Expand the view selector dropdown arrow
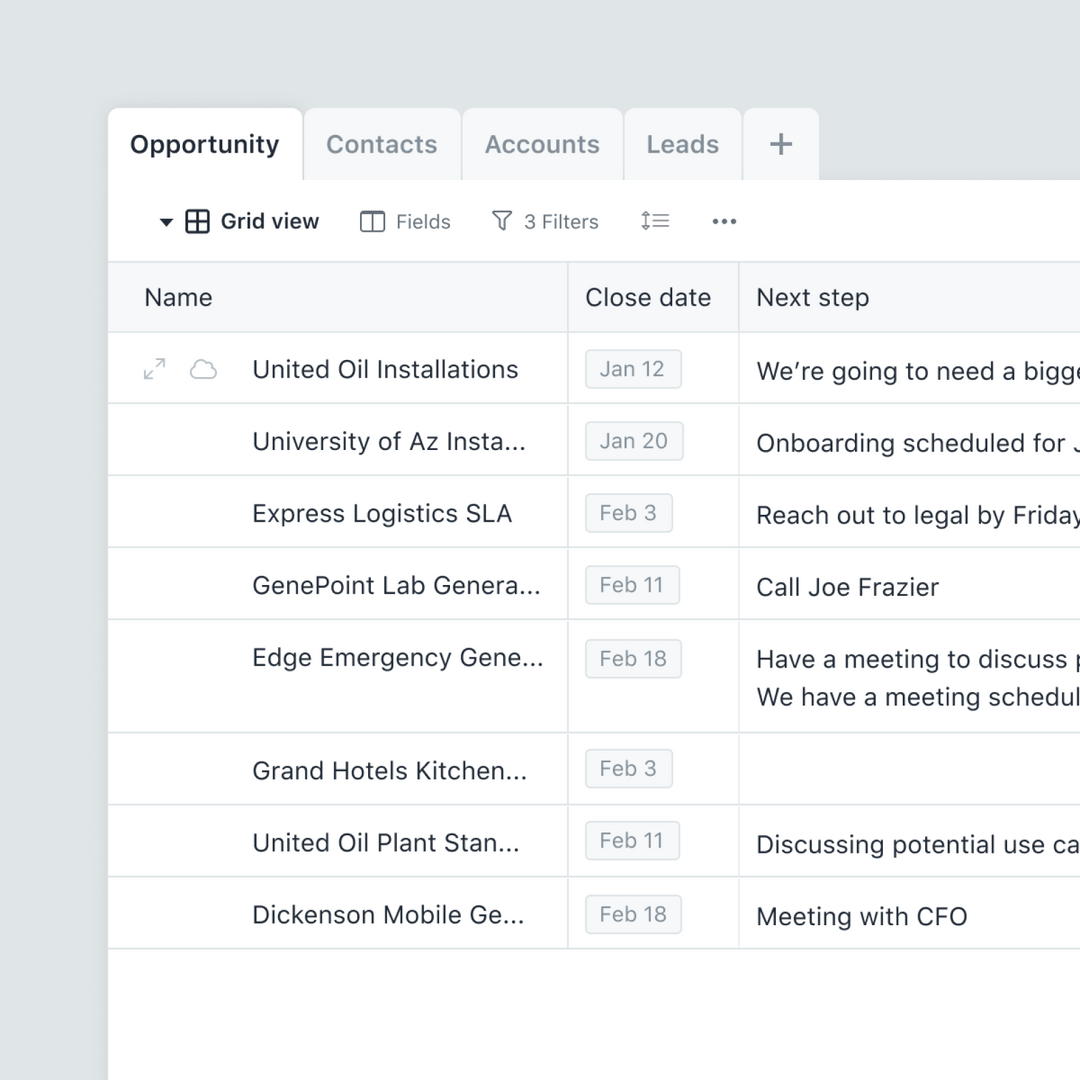Image resolution: width=1080 pixels, height=1080 pixels. click(166, 222)
